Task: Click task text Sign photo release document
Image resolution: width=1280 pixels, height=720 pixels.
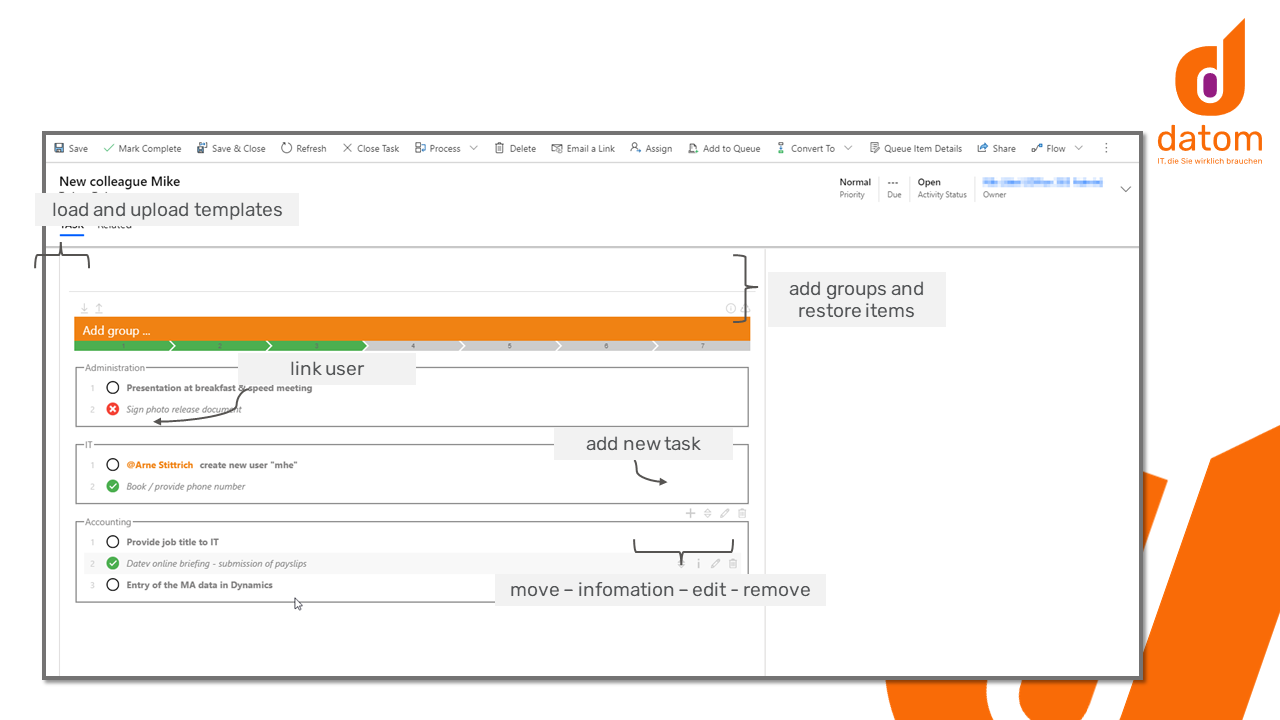Action: point(184,409)
